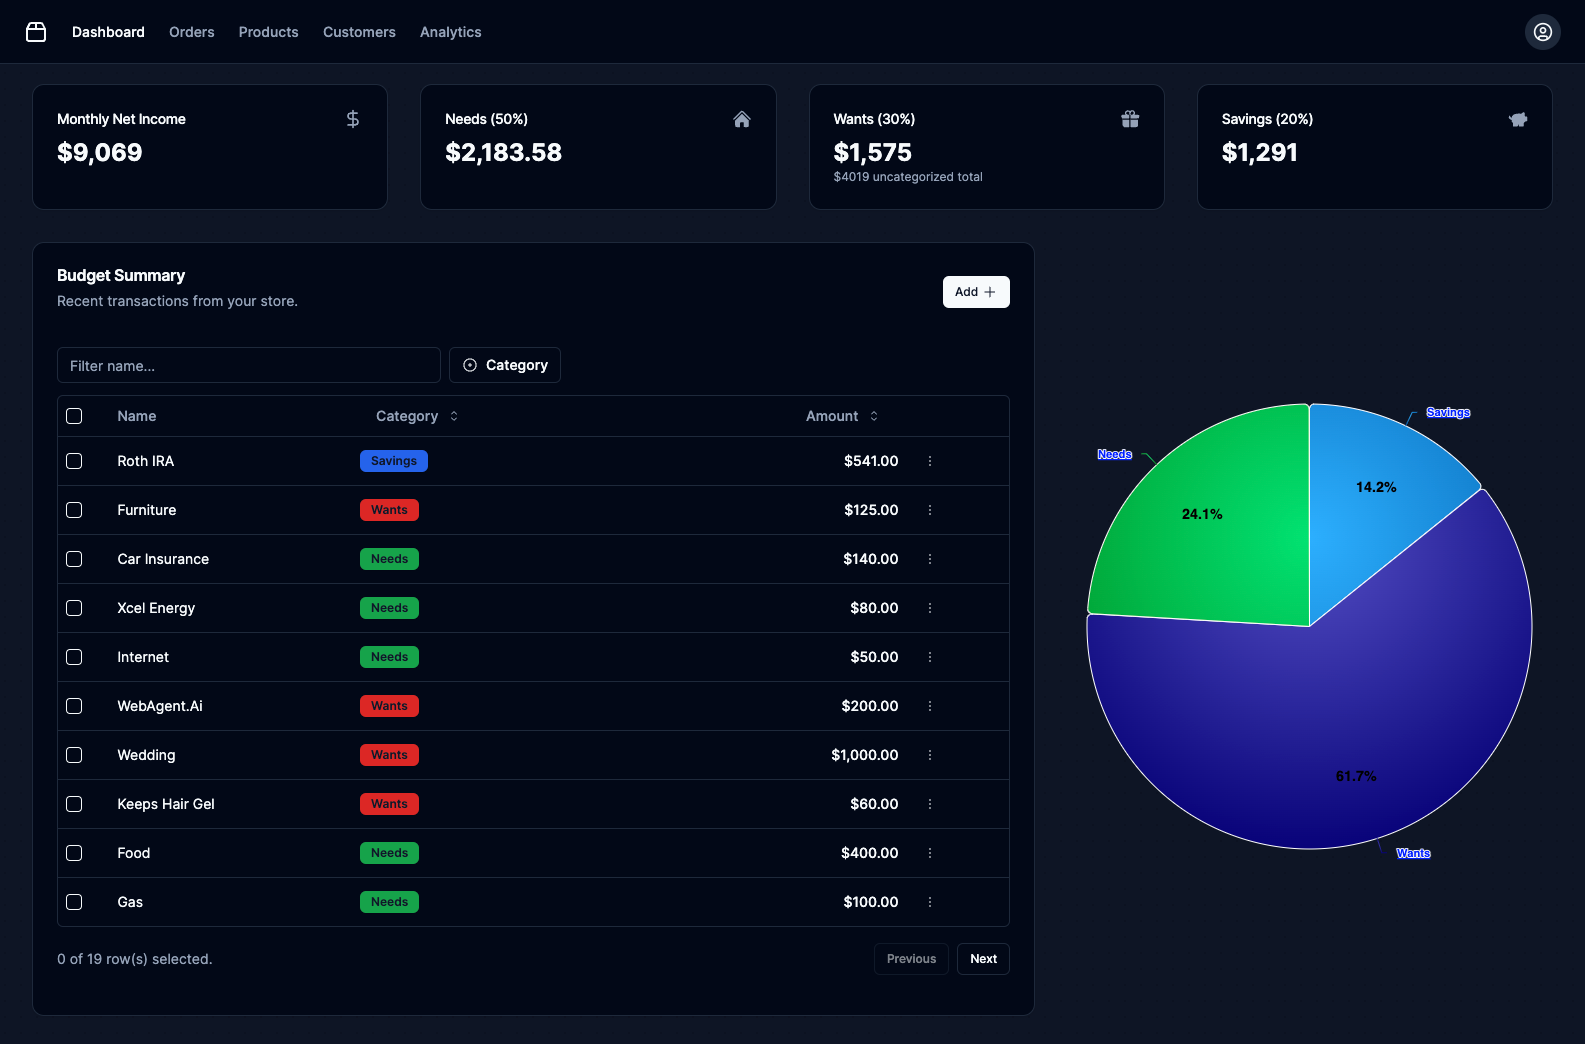Go to the Orders nav tab

pos(192,32)
